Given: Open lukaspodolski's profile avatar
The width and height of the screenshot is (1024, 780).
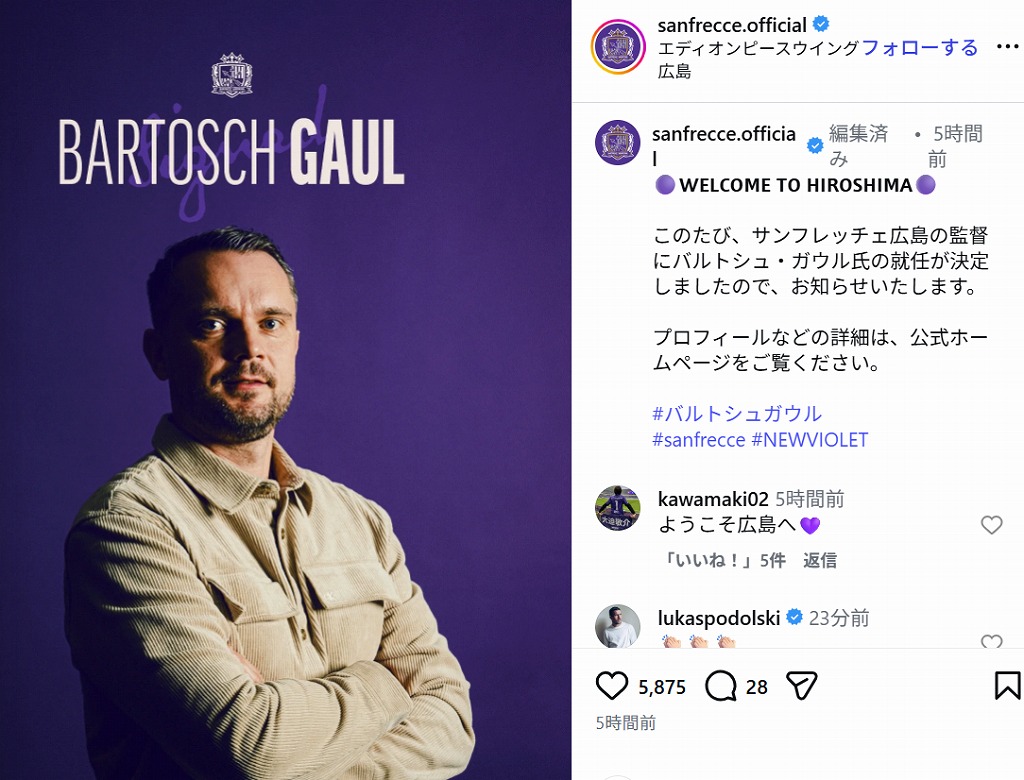Looking at the screenshot, I should click(x=618, y=626).
